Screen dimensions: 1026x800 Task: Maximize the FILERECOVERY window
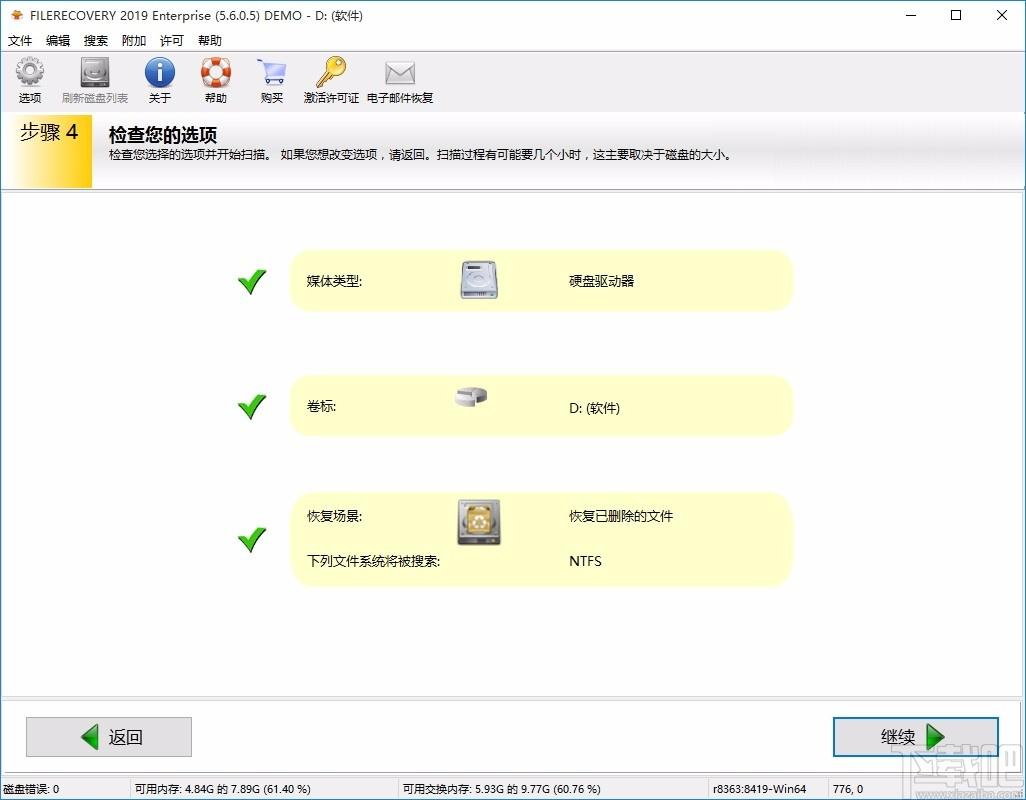(956, 15)
